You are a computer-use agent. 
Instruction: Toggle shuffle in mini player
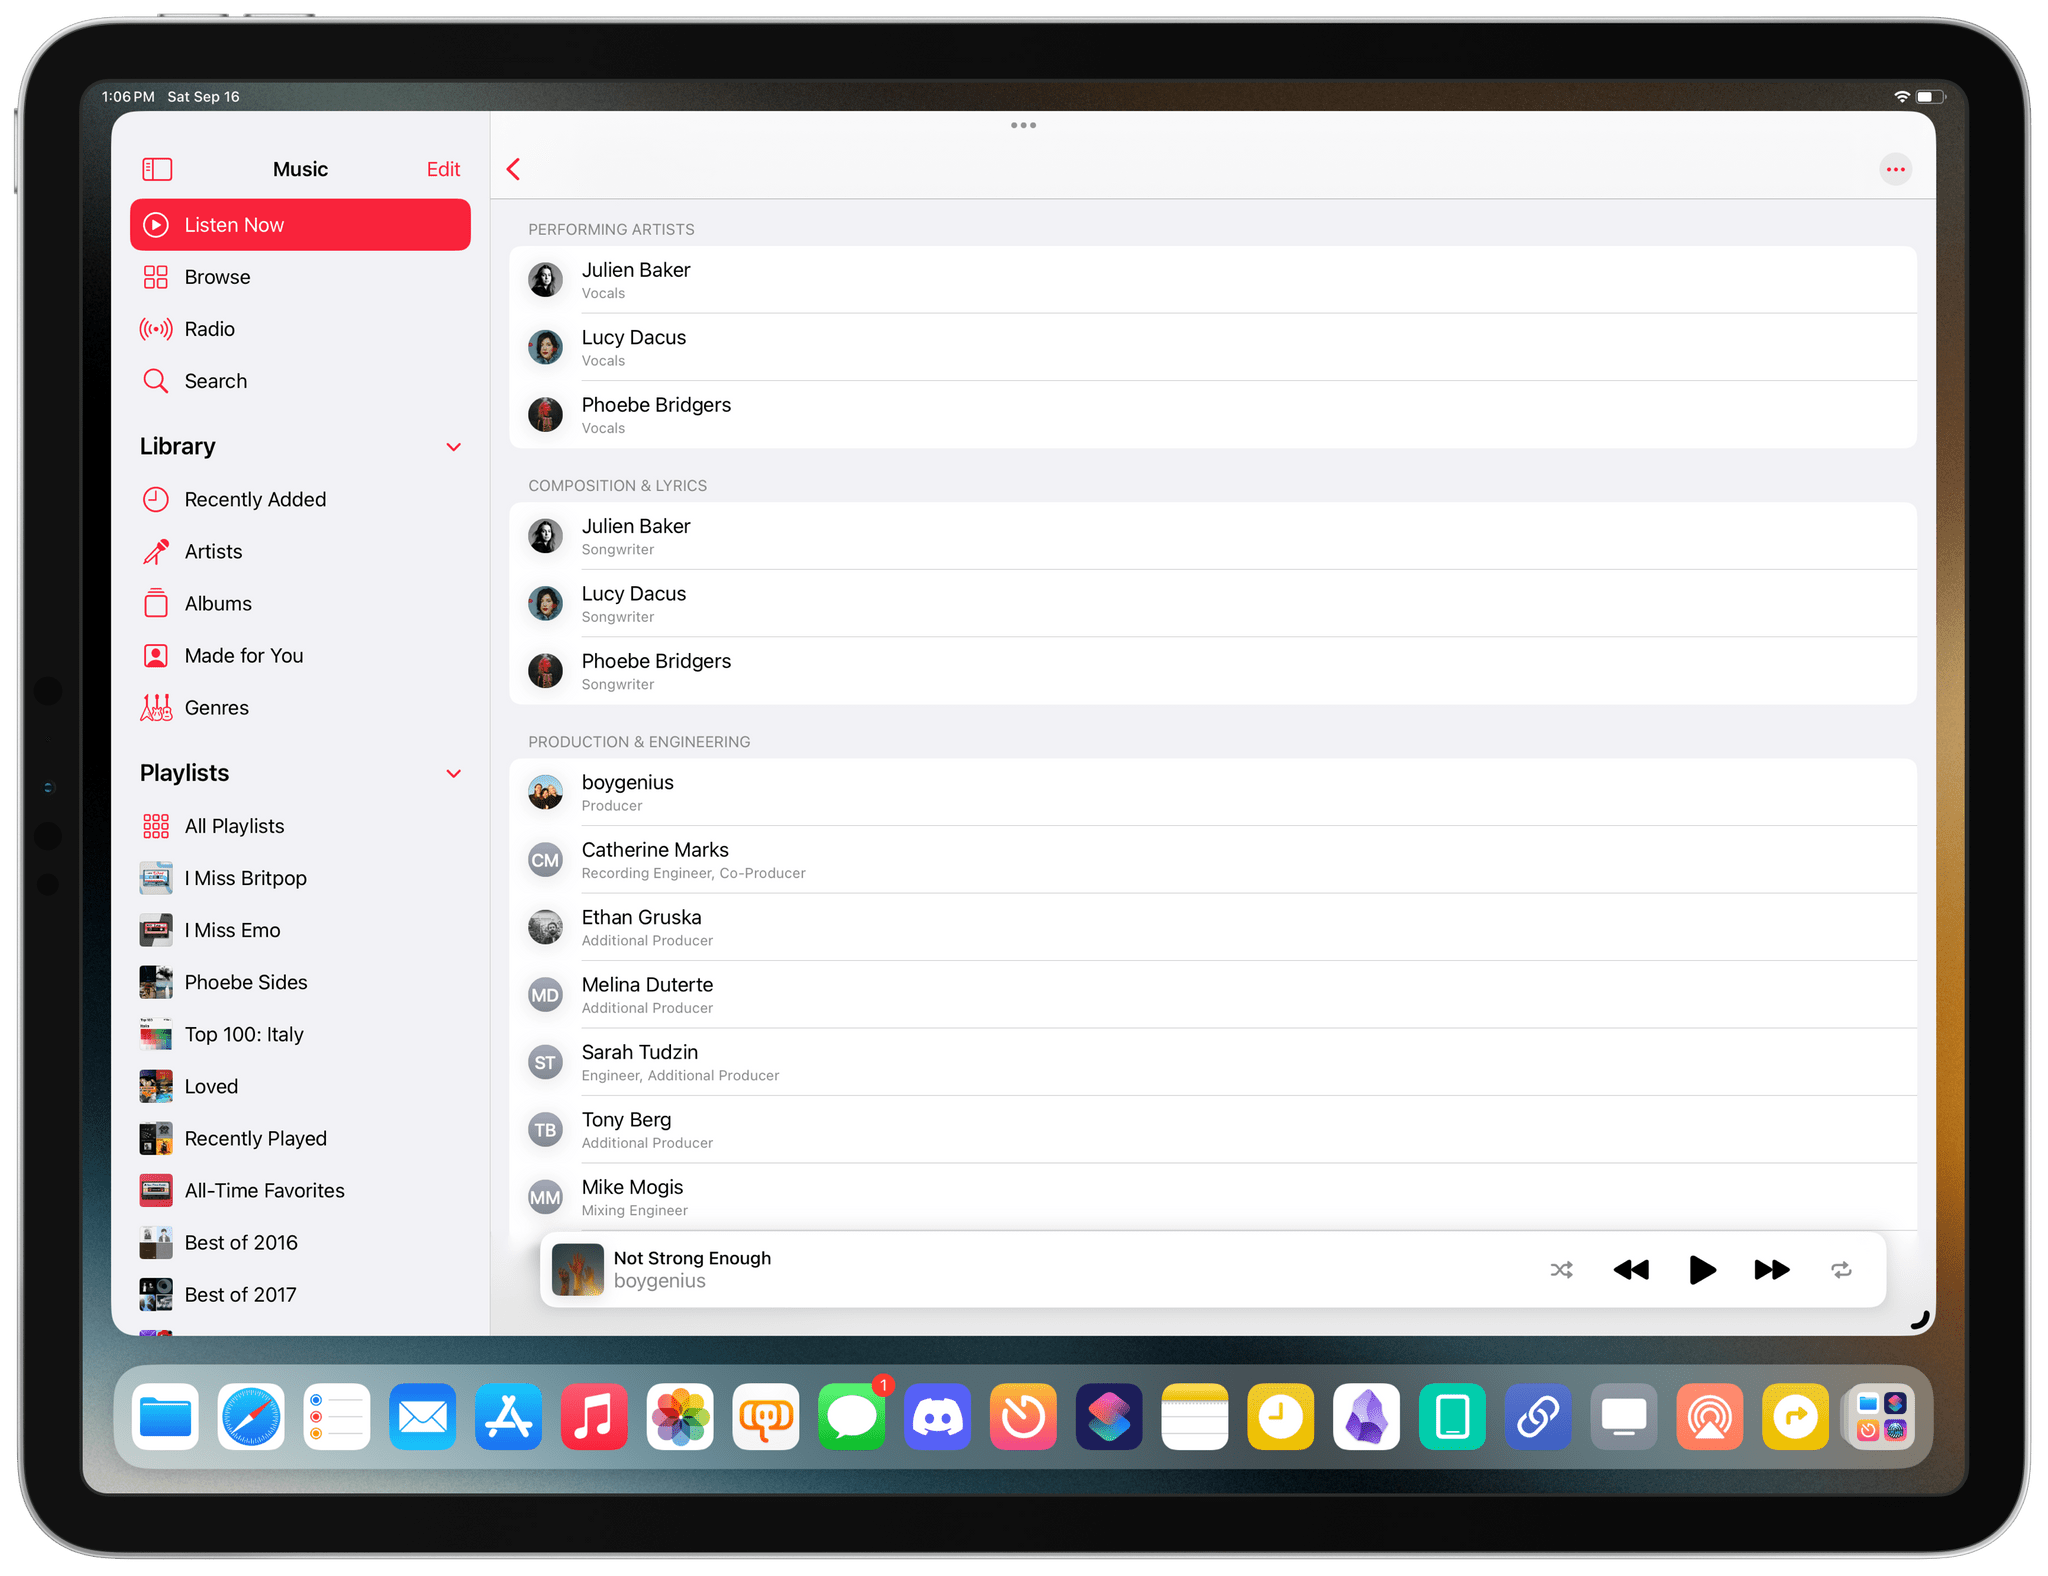(x=1561, y=1270)
